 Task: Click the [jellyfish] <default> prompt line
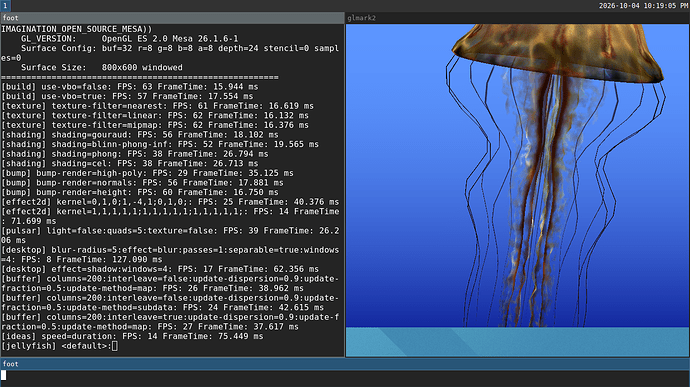59,346
